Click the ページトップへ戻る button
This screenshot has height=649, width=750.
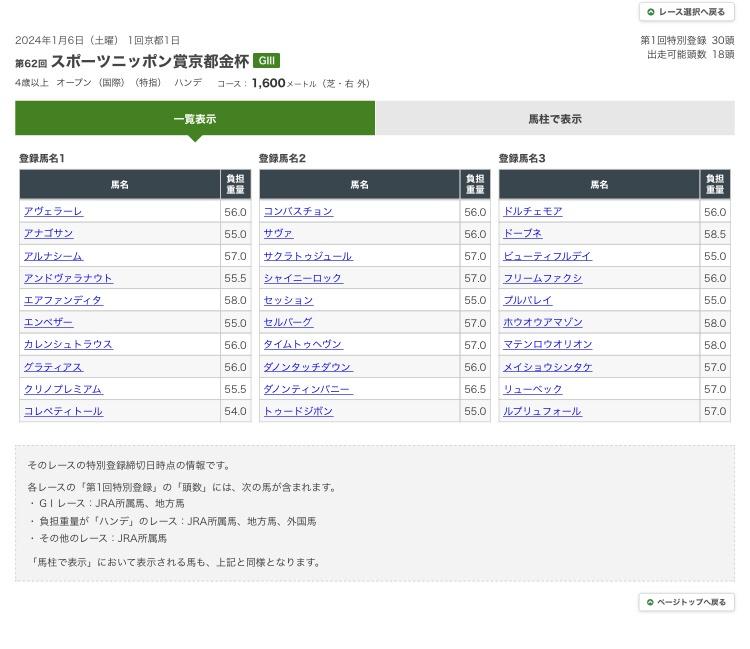click(686, 602)
